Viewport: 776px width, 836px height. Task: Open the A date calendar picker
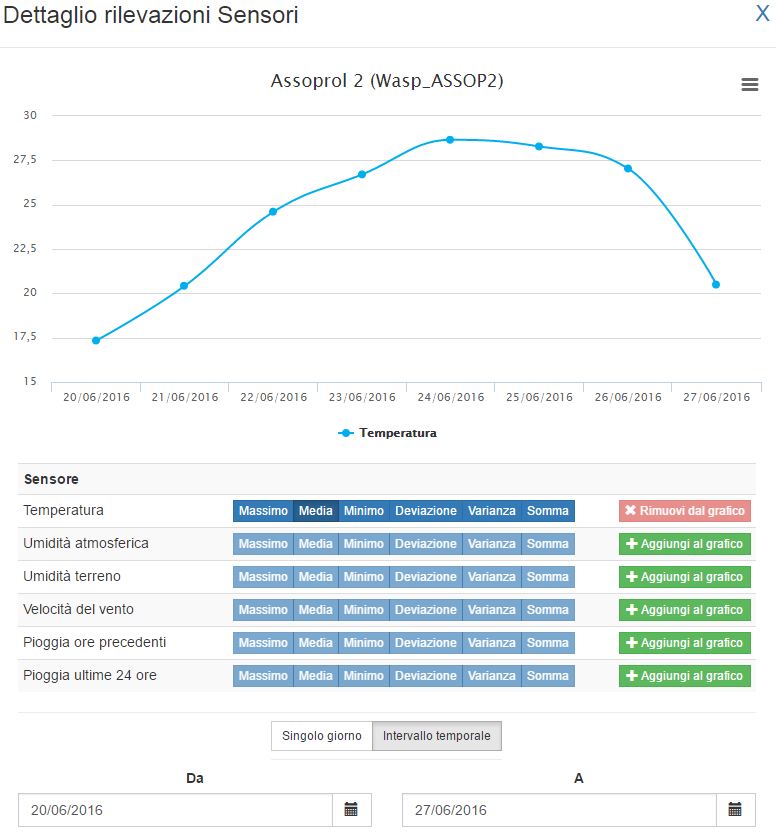click(735, 809)
